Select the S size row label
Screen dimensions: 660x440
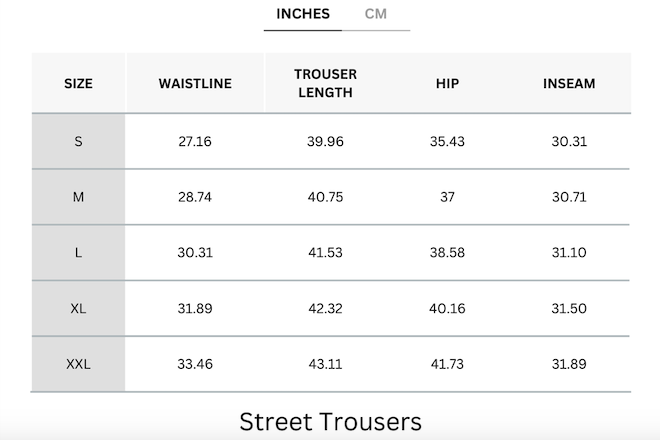(78, 141)
